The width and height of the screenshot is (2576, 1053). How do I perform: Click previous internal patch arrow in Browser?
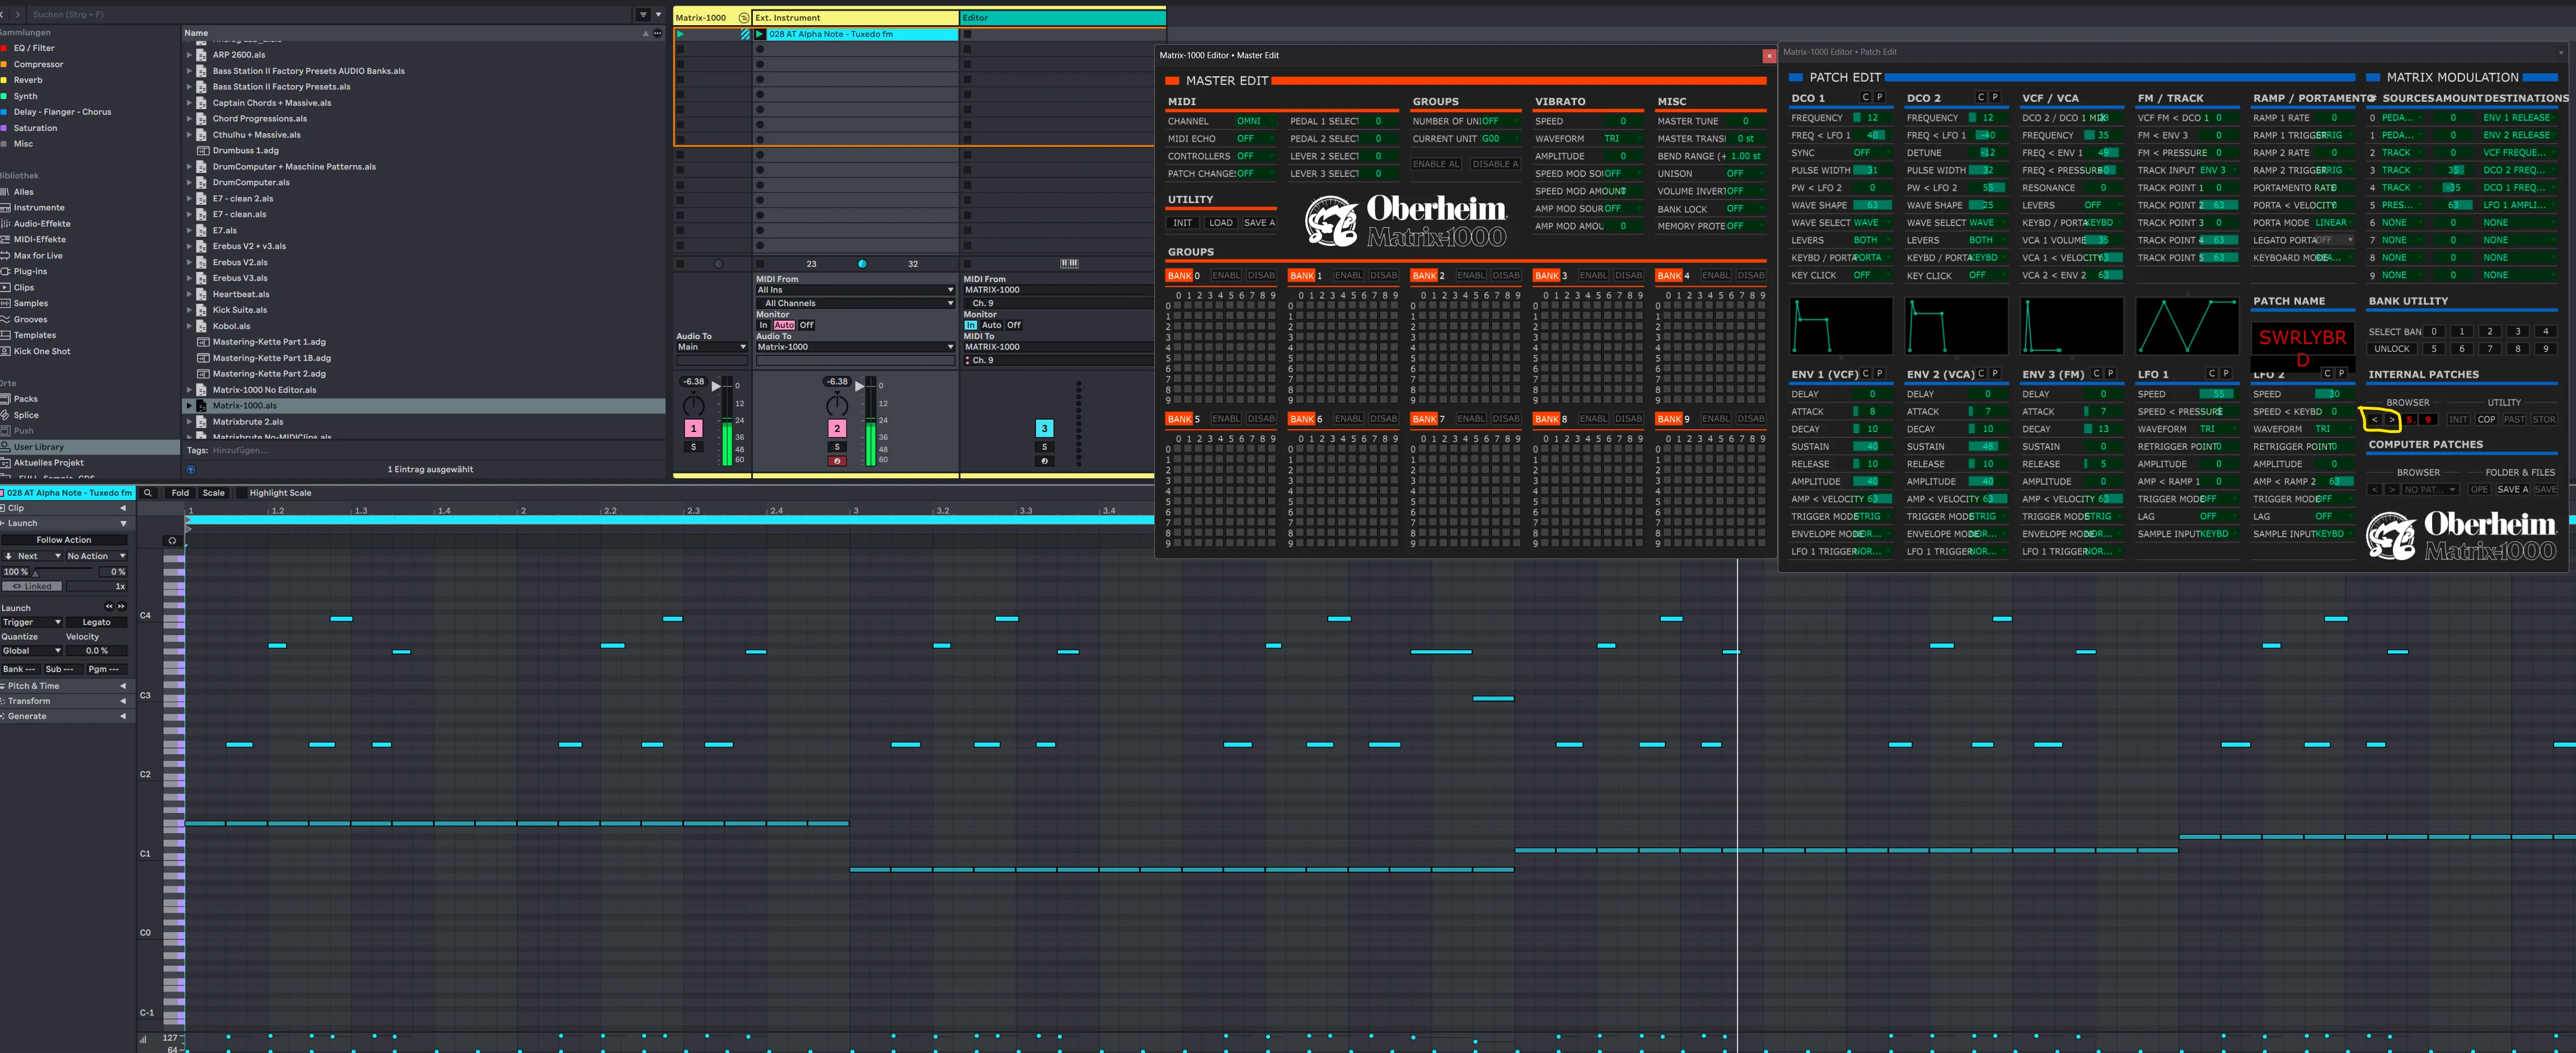pyautogui.click(x=2375, y=420)
